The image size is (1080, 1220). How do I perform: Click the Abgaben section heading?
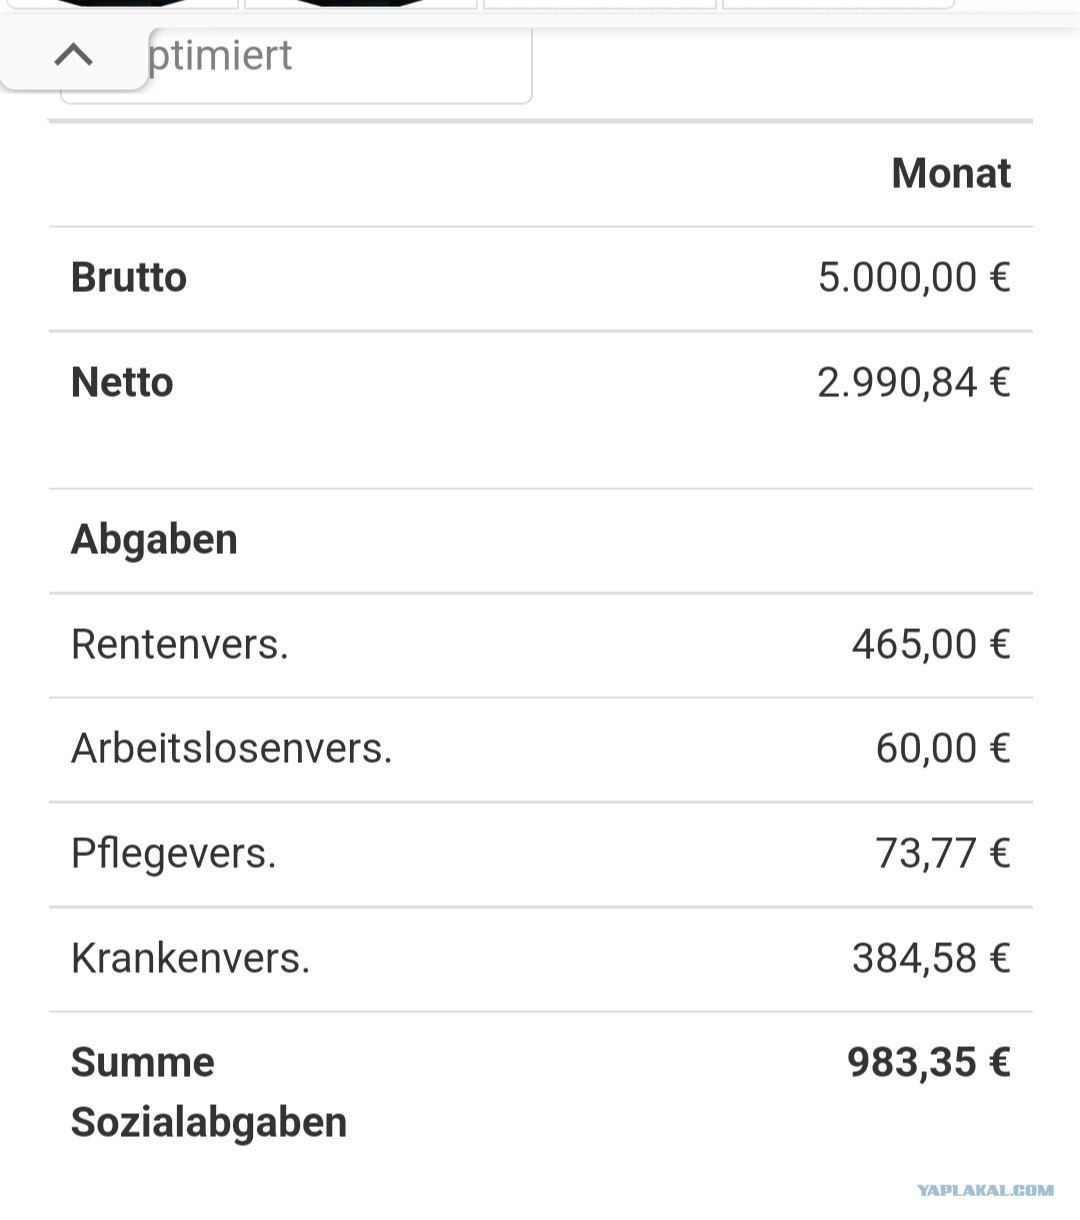154,540
